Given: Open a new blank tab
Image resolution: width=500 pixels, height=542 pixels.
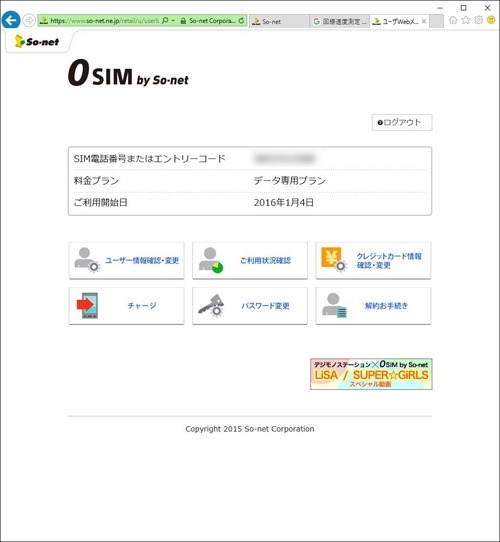Looking at the screenshot, I should (436, 21).
